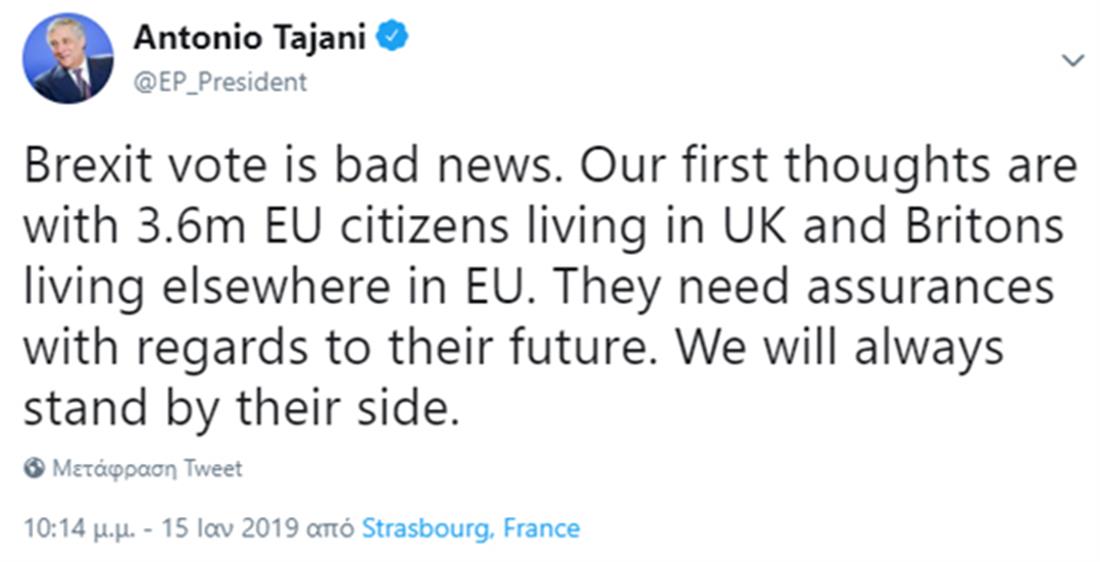Click the blue verified badge icon
This screenshot has width=1100, height=562.
(392, 38)
